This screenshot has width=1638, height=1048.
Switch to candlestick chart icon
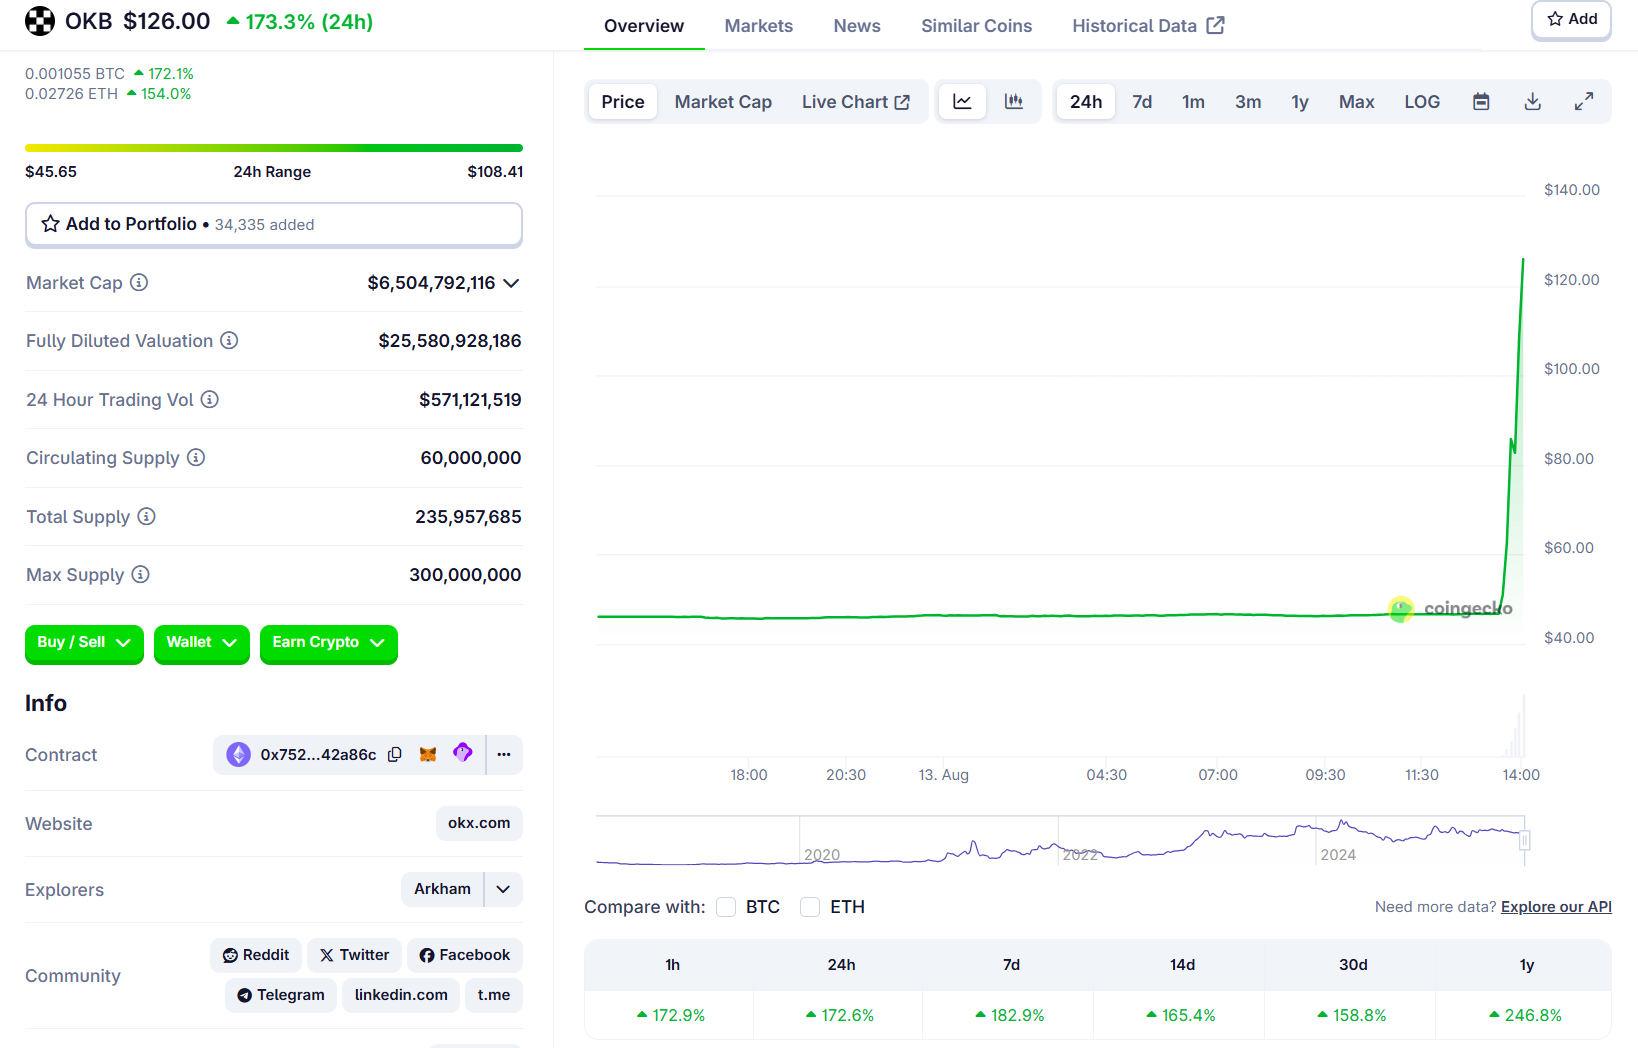coord(1013,102)
